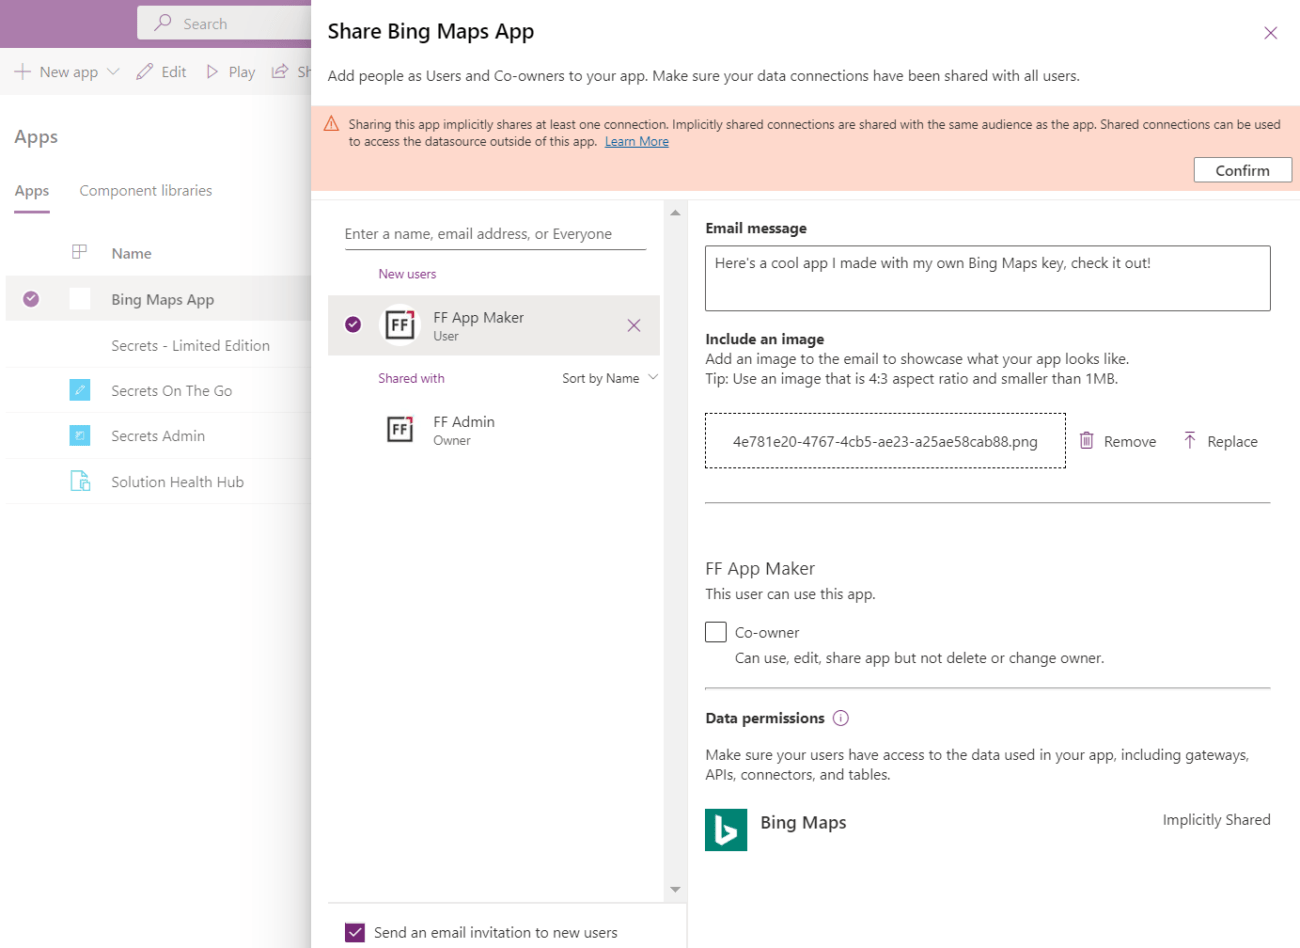Click the Bing Maps connector icon
This screenshot has height=948, width=1300.
(725, 830)
